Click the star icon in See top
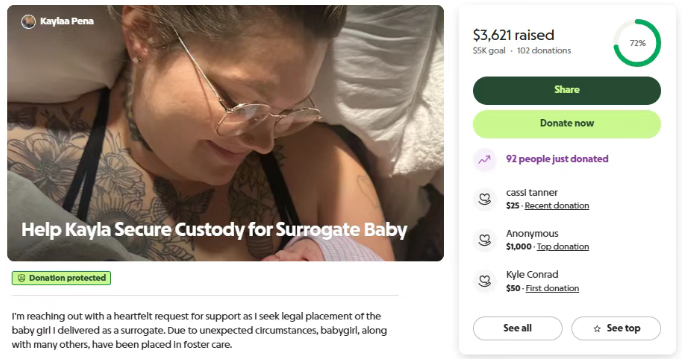 (x=597, y=329)
